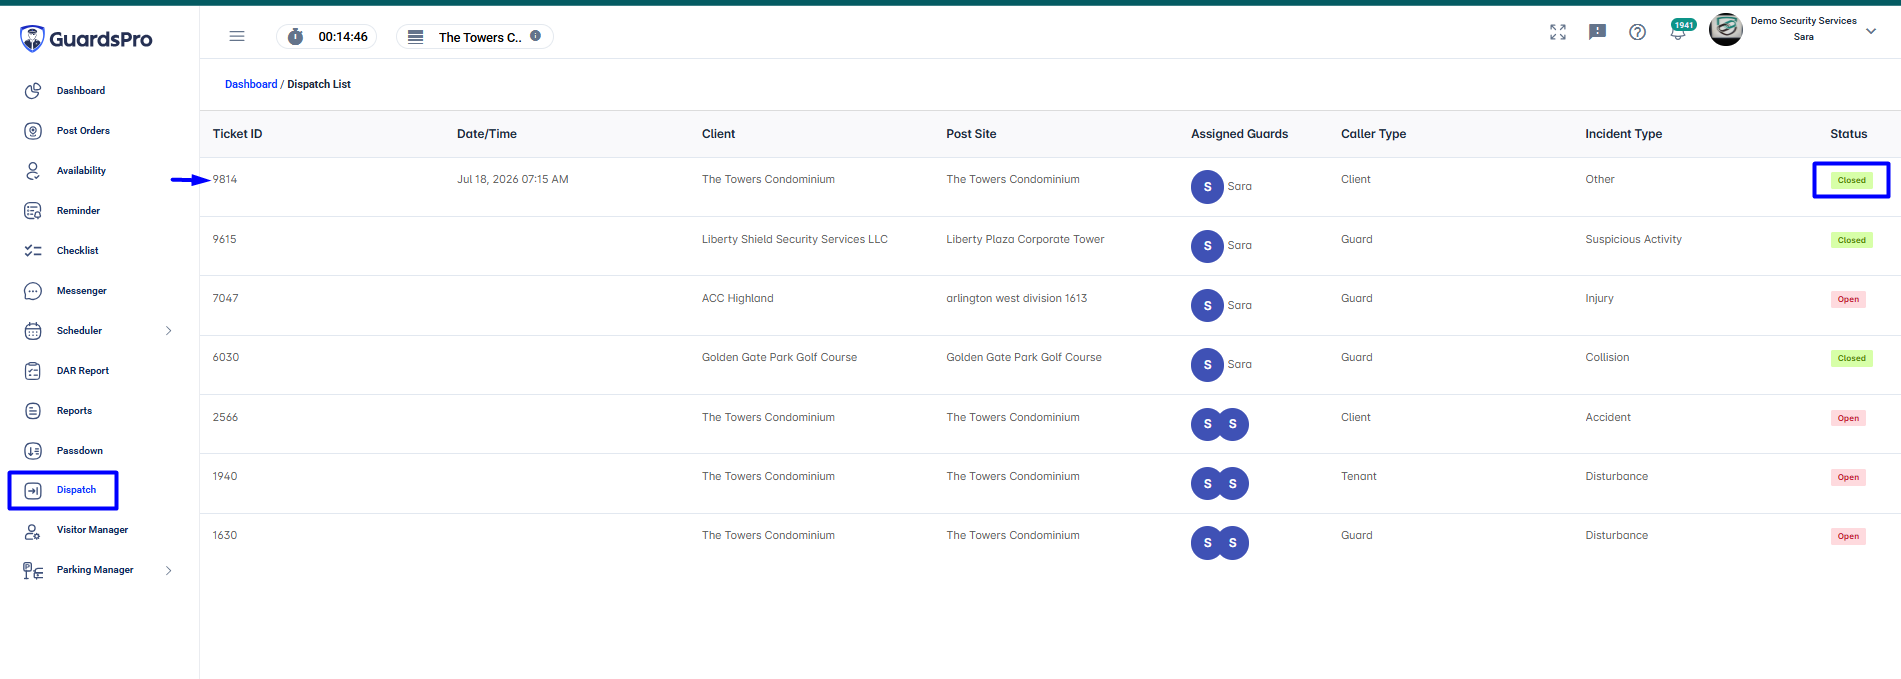Viewport: 1901px width, 679px height.
Task: Expand the Parking Manager submenu chevron
Action: click(168, 570)
